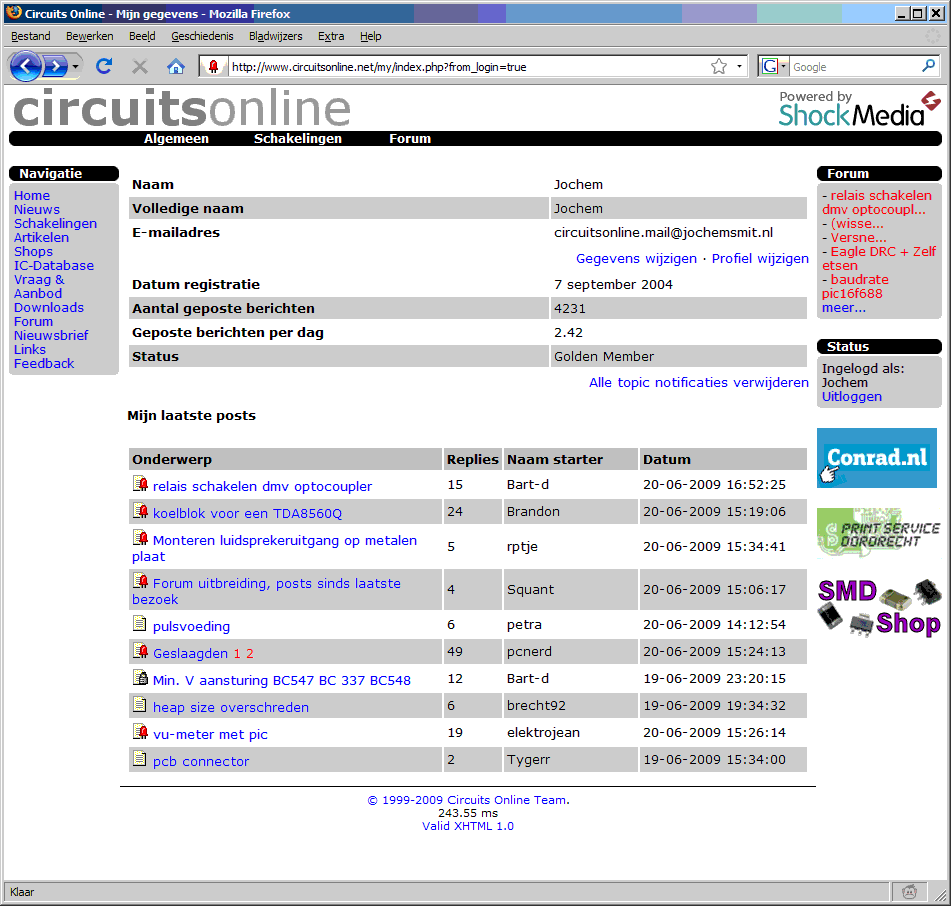
Task: Click inside the Google search field
Action: (855, 67)
